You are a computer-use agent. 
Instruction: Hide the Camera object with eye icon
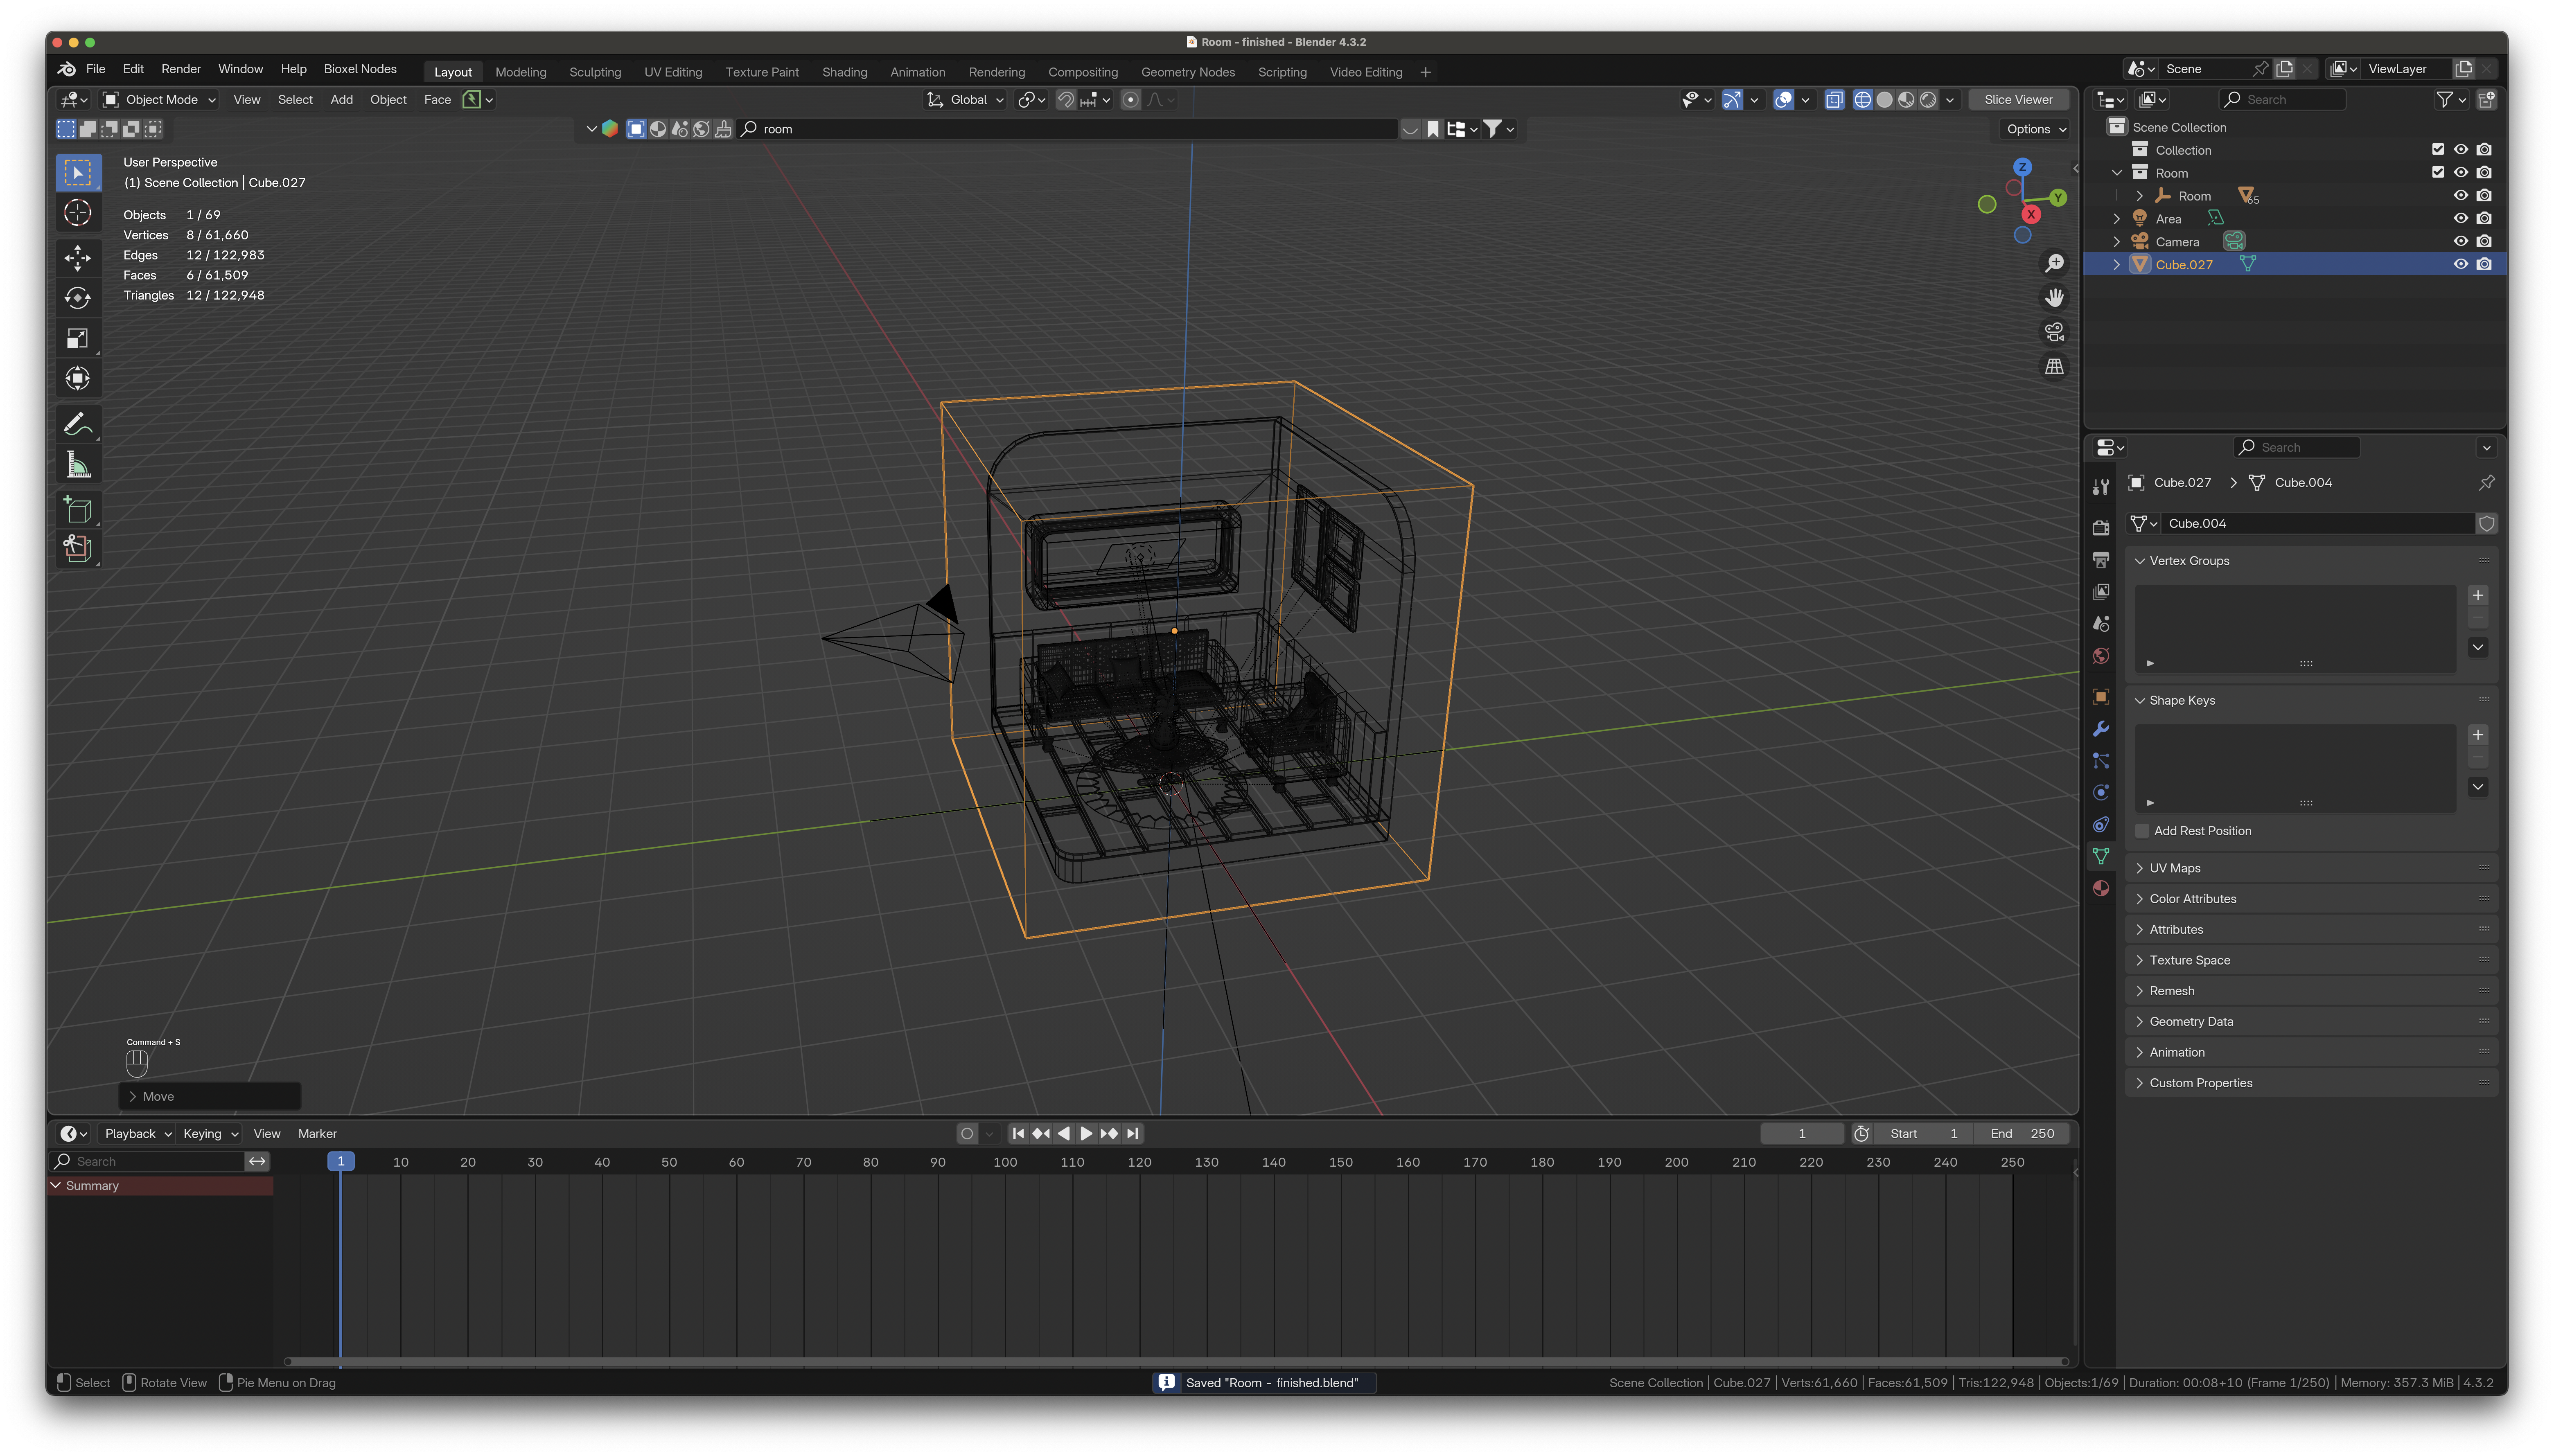tap(2461, 242)
